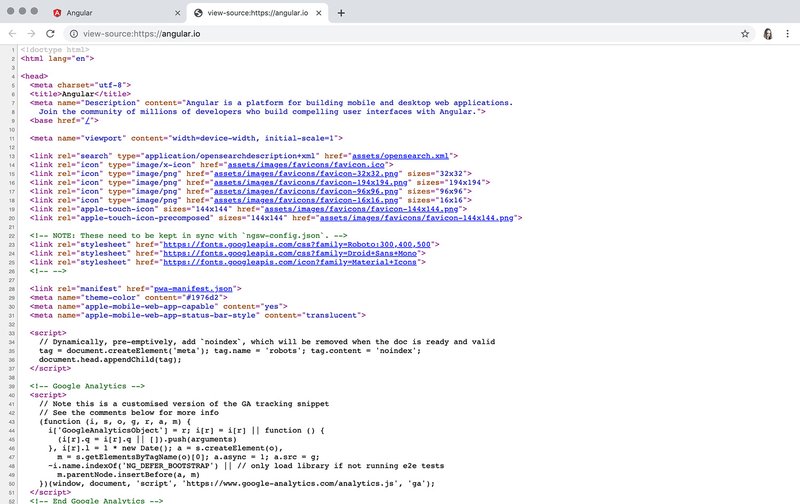Screen dimensions: 800x504
Task: Open the favicon.ico link
Action: [x=306, y=165]
